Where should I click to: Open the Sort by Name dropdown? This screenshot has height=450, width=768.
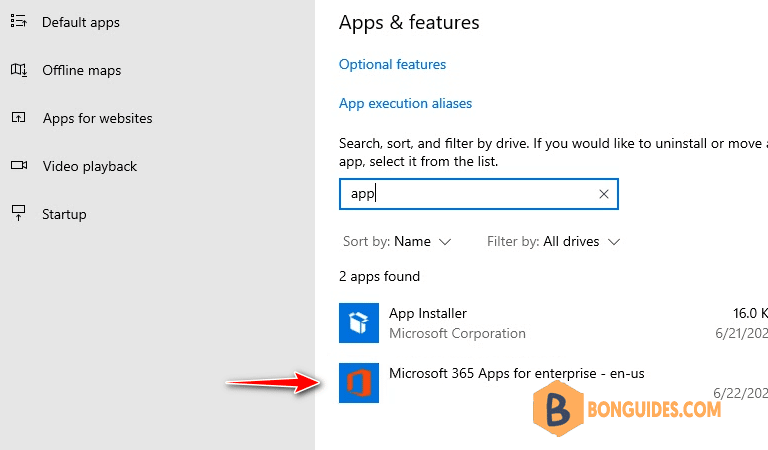tap(397, 241)
